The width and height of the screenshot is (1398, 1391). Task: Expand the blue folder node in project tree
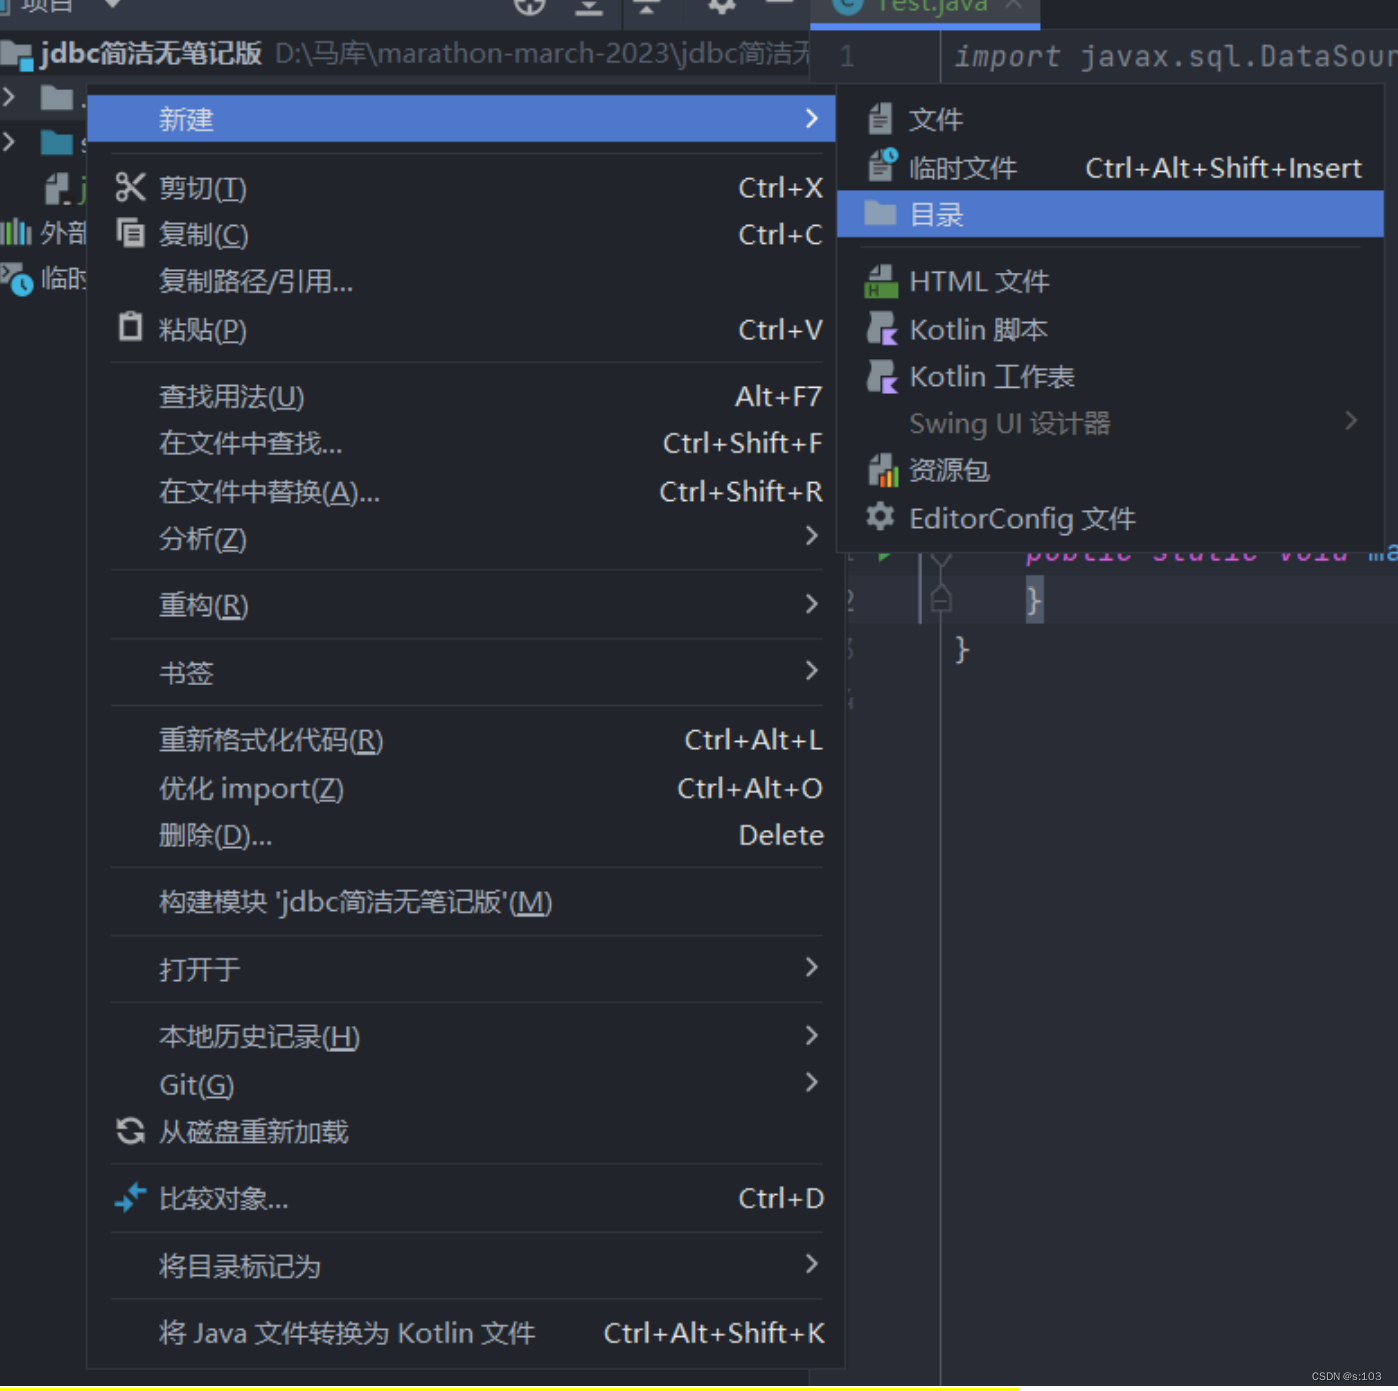pyautogui.click(x=9, y=142)
